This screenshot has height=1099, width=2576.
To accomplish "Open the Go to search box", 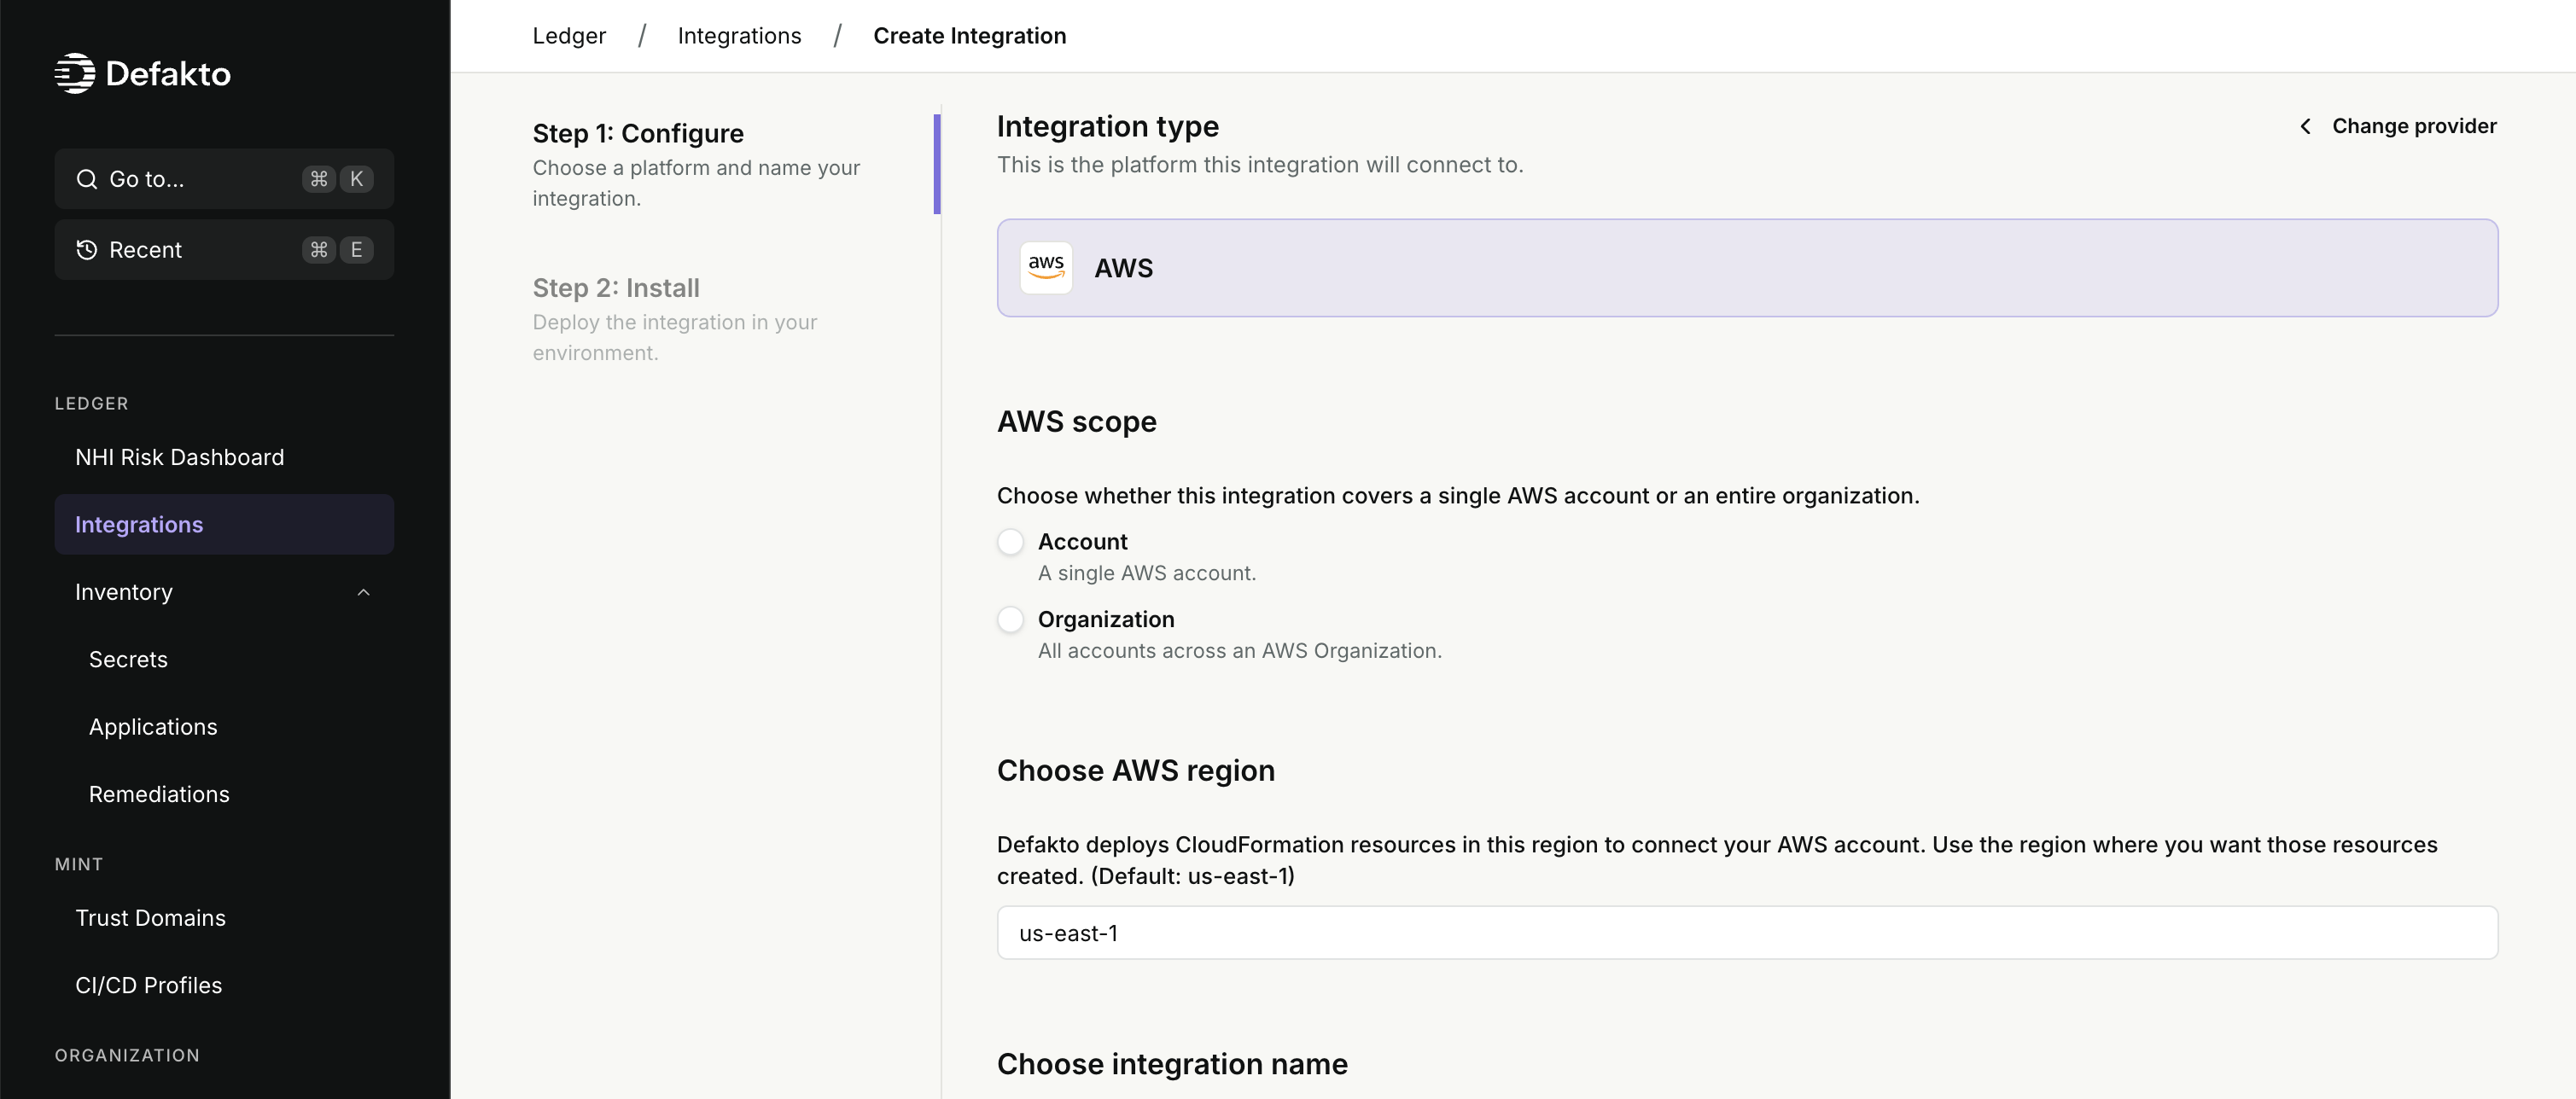I will [x=224, y=179].
